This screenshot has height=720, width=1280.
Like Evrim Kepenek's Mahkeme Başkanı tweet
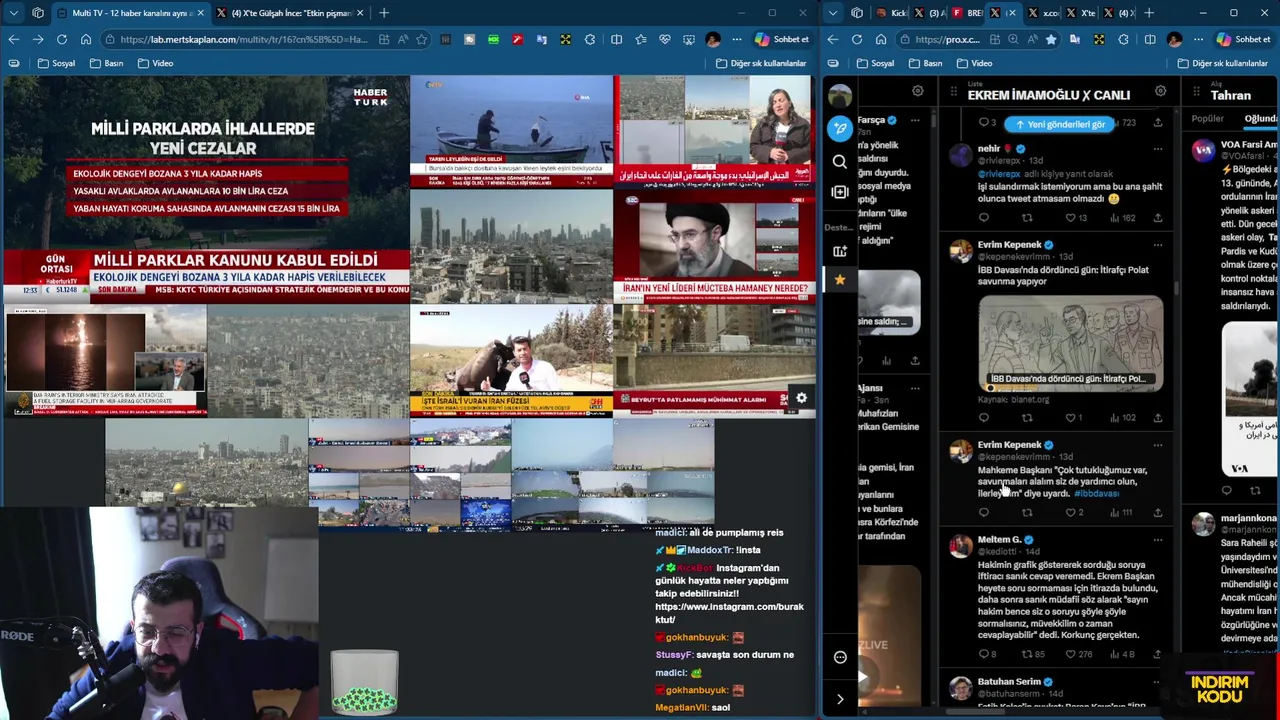(x=1074, y=513)
